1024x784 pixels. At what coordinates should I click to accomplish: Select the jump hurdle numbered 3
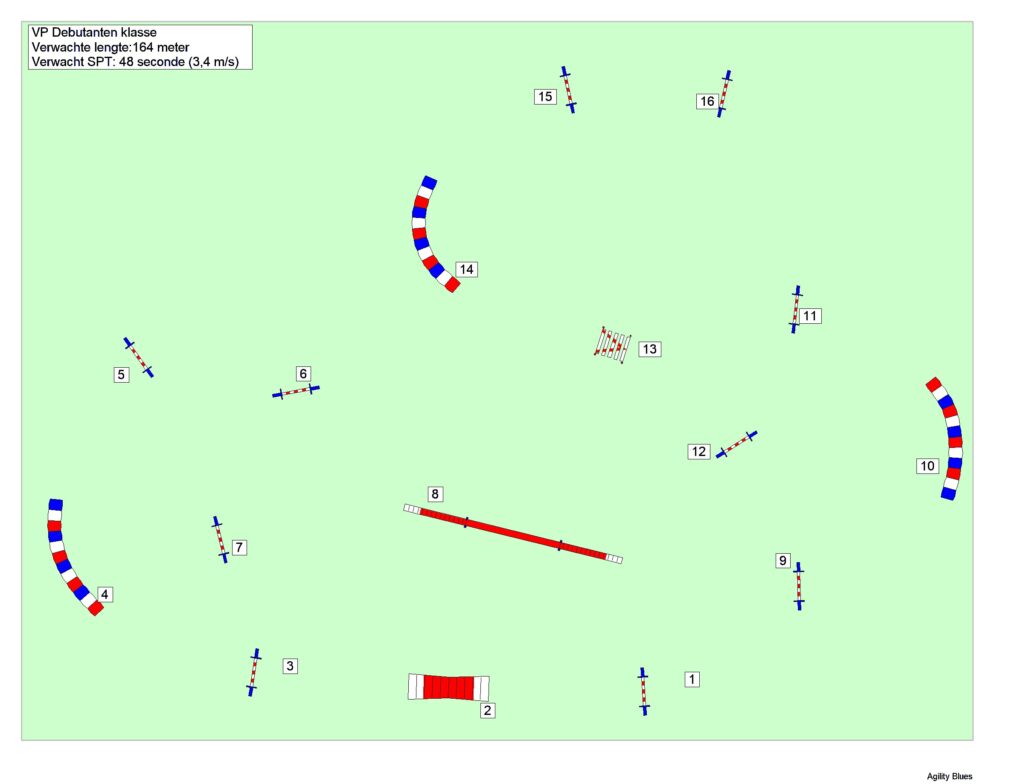[x=254, y=672]
